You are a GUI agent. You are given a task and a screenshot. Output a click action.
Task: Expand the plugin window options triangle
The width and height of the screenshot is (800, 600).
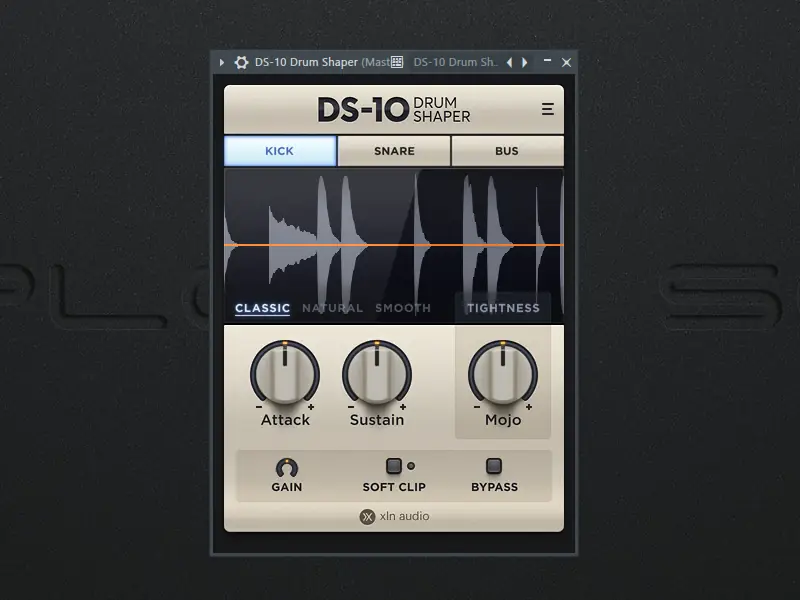[221, 62]
